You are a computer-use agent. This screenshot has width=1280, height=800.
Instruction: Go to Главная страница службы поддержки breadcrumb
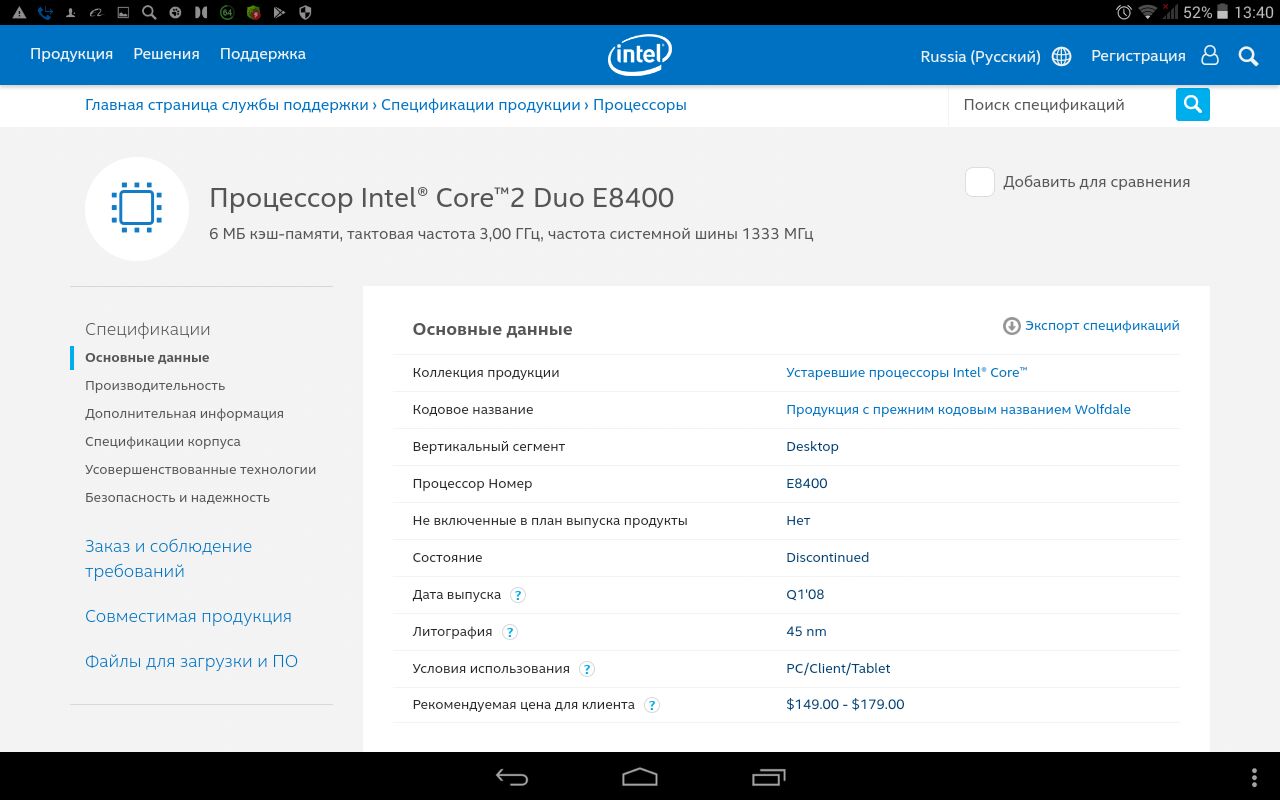[227, 105]
